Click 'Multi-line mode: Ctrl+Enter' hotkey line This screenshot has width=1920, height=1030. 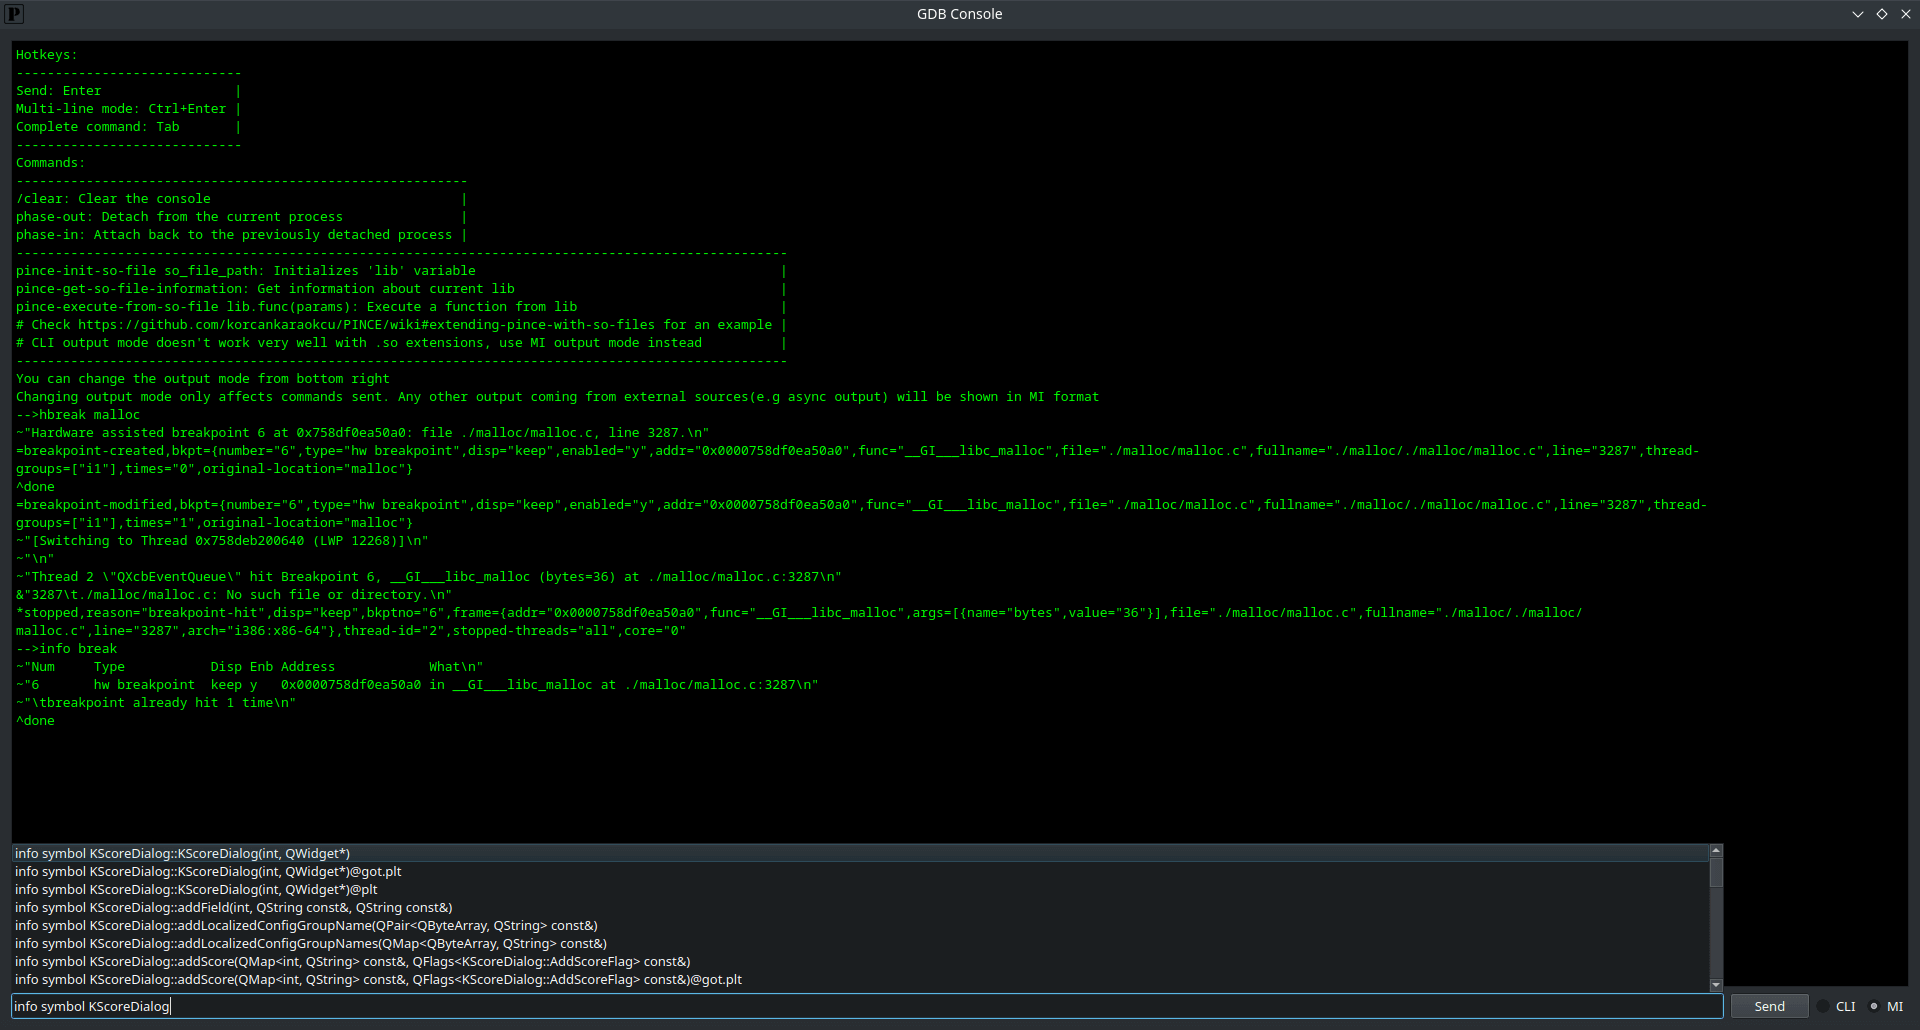[x=121, y=109]
